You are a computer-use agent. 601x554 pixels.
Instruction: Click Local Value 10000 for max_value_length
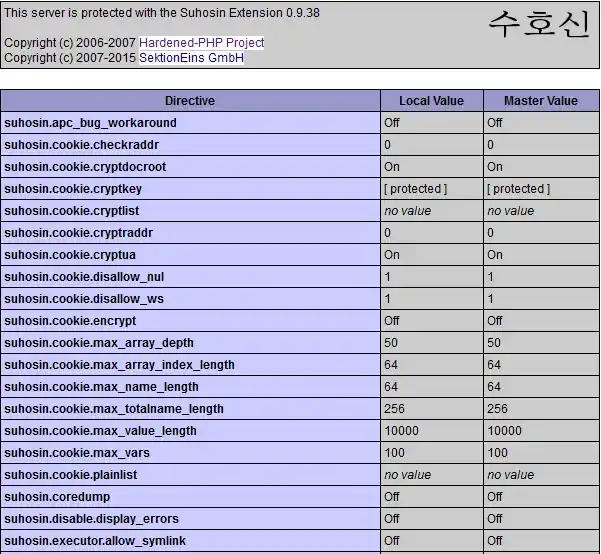tap(401, 431)
